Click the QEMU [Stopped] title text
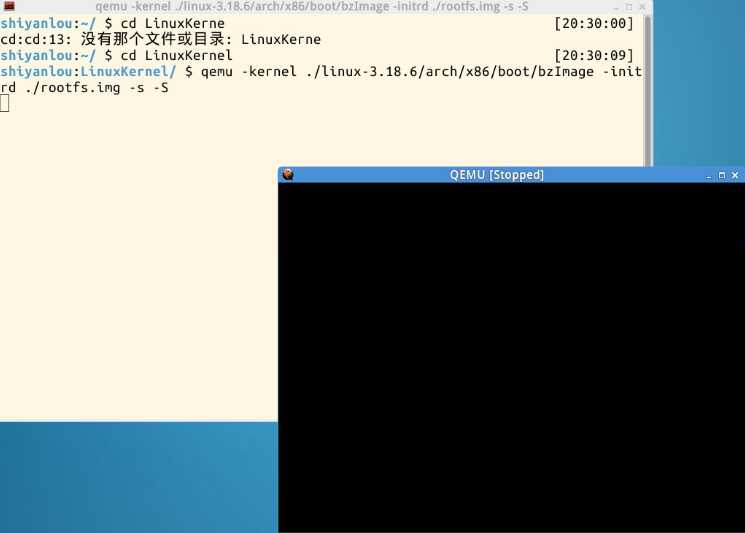 pyautogui.click(x=497, y=175)
